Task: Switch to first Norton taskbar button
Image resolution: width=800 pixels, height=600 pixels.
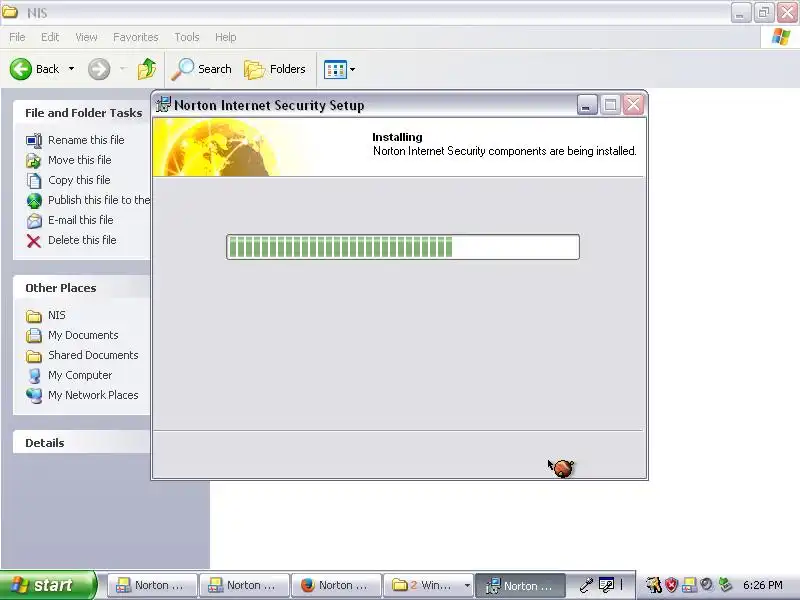Action: click(153, 585)
